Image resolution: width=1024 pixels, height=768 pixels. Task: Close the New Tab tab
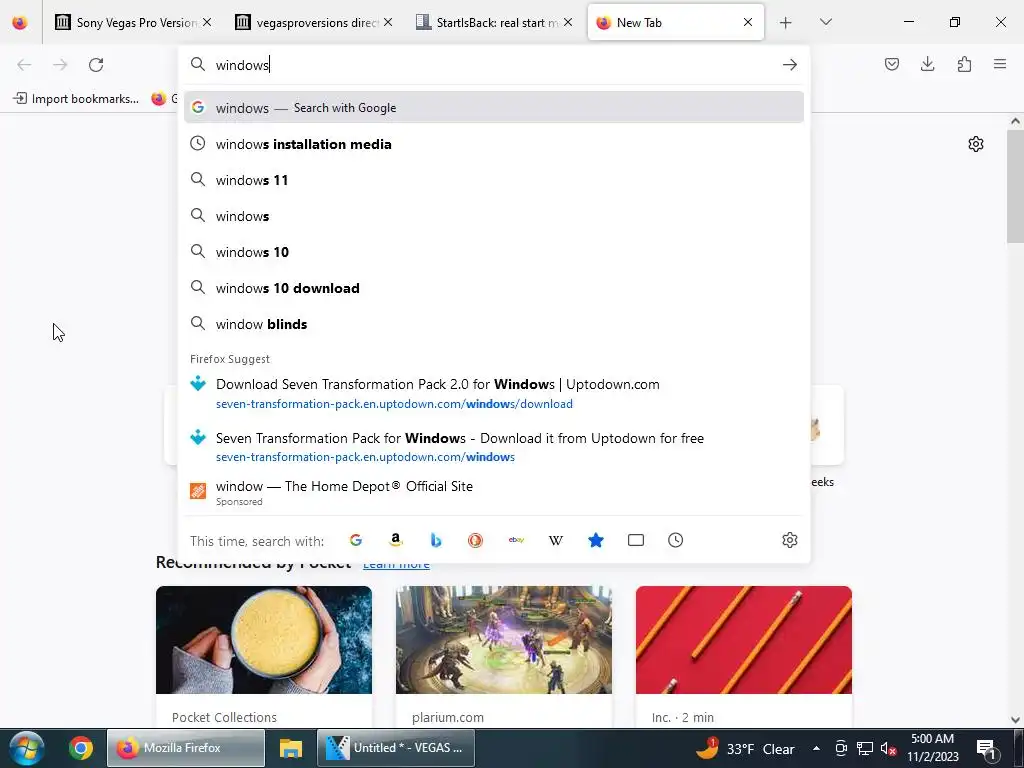[x=748, y=22]
